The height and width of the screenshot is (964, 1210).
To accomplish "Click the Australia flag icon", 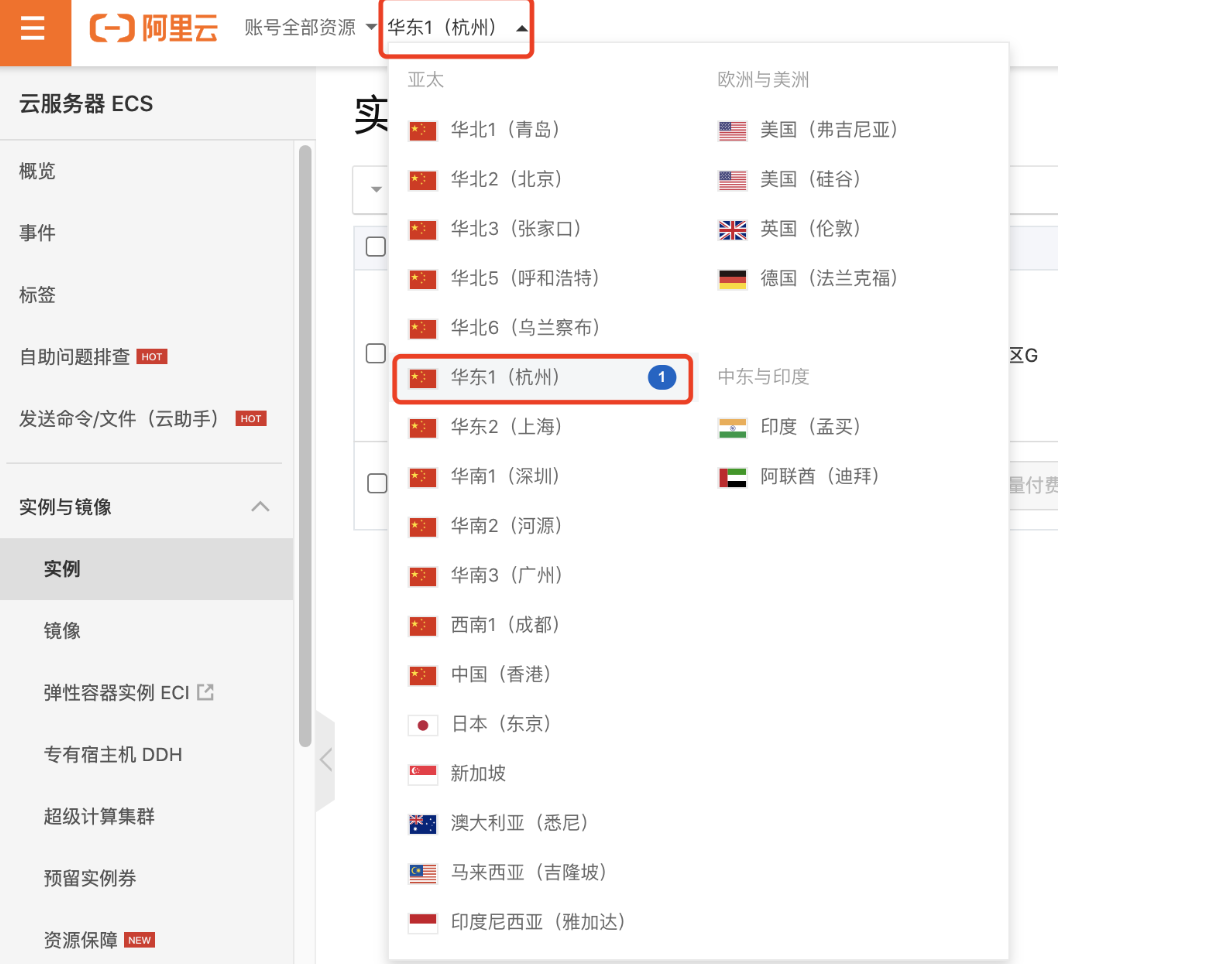I will click(x=423, y=824).
